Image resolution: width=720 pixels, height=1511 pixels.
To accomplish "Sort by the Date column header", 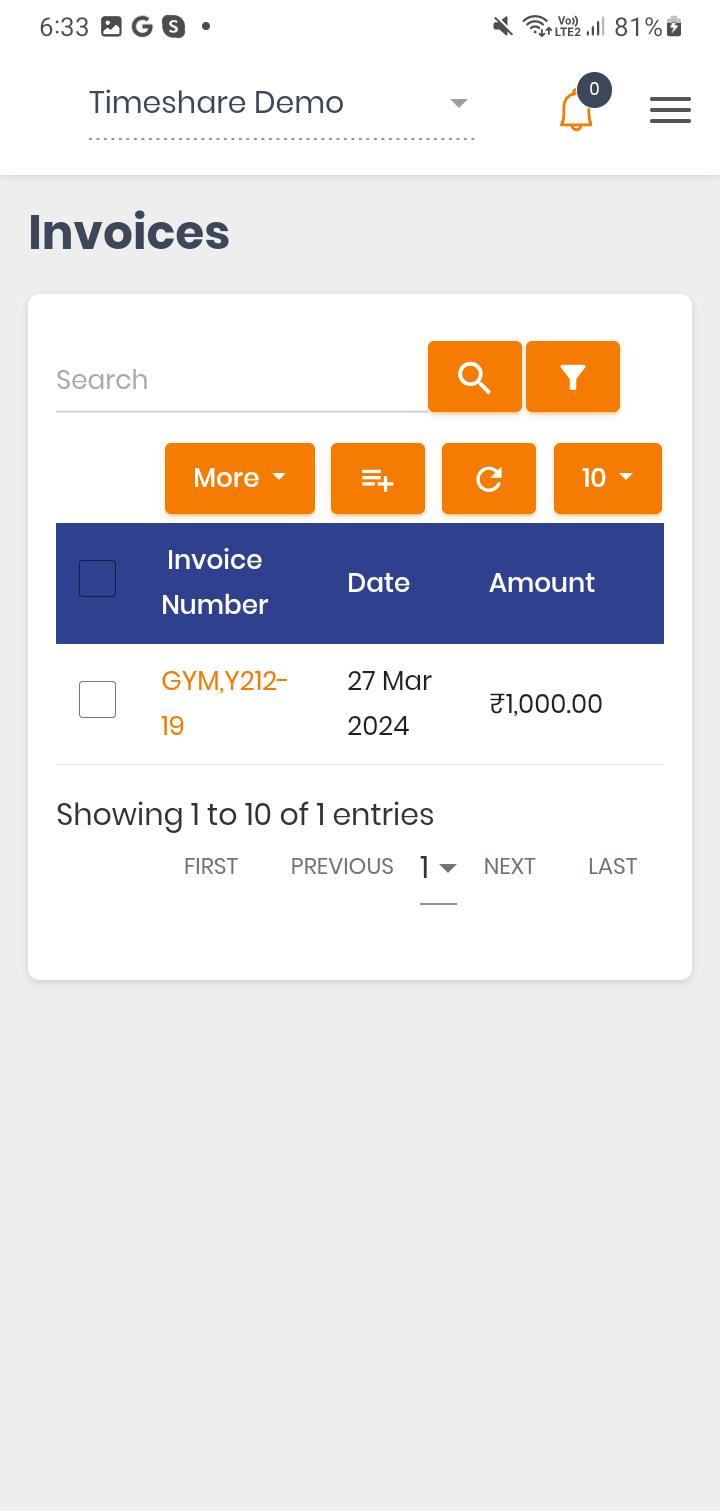I will point(379,583).
